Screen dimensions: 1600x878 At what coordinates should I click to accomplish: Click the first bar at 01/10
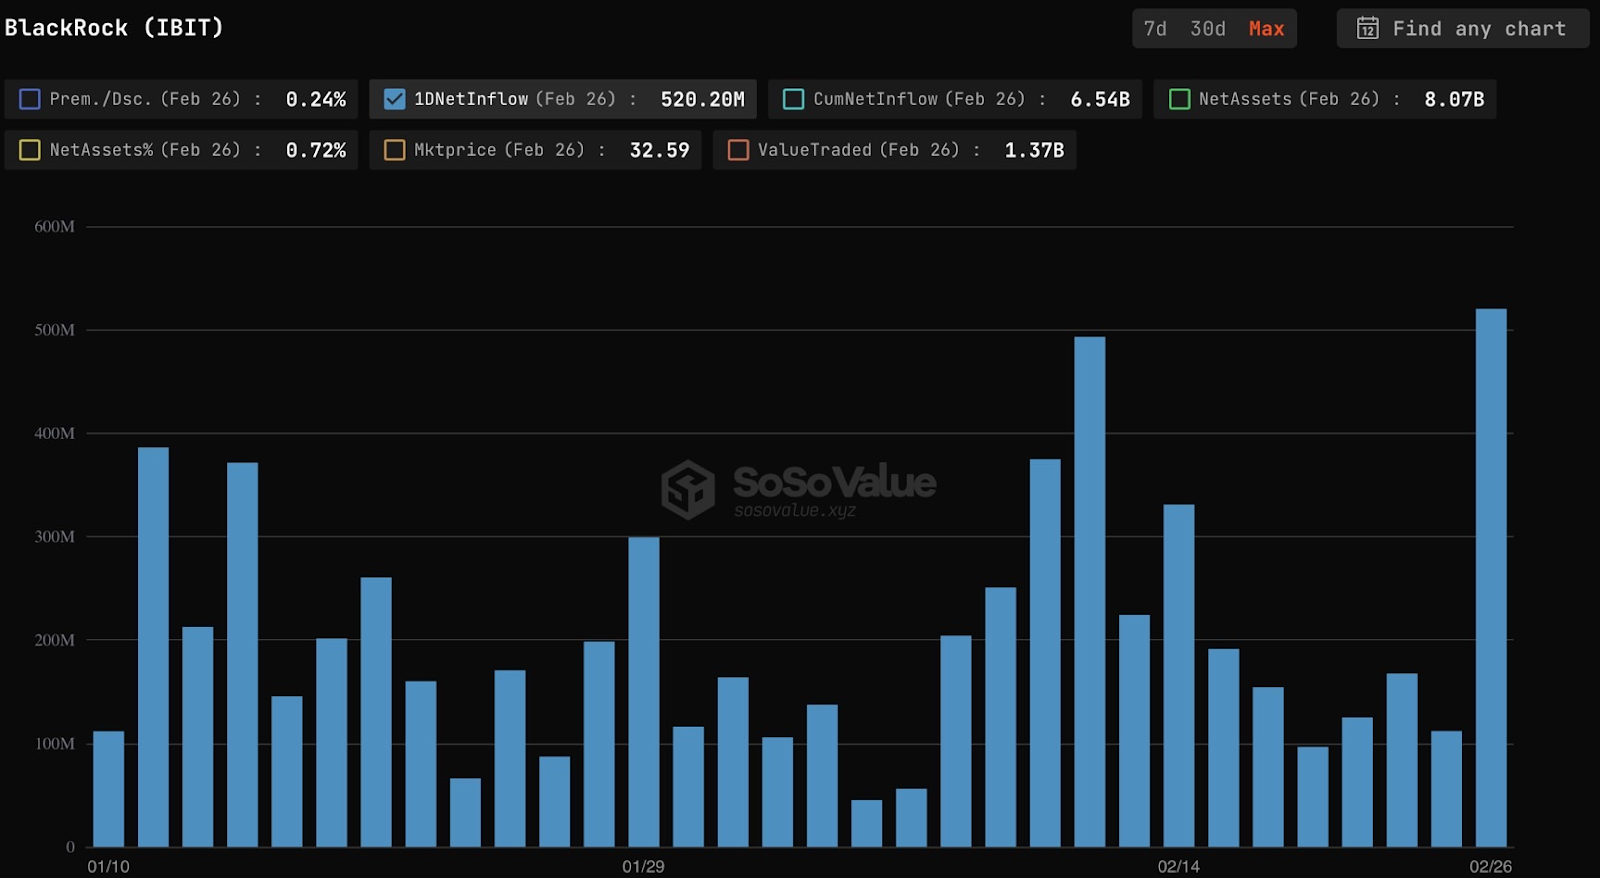point(108,789)
